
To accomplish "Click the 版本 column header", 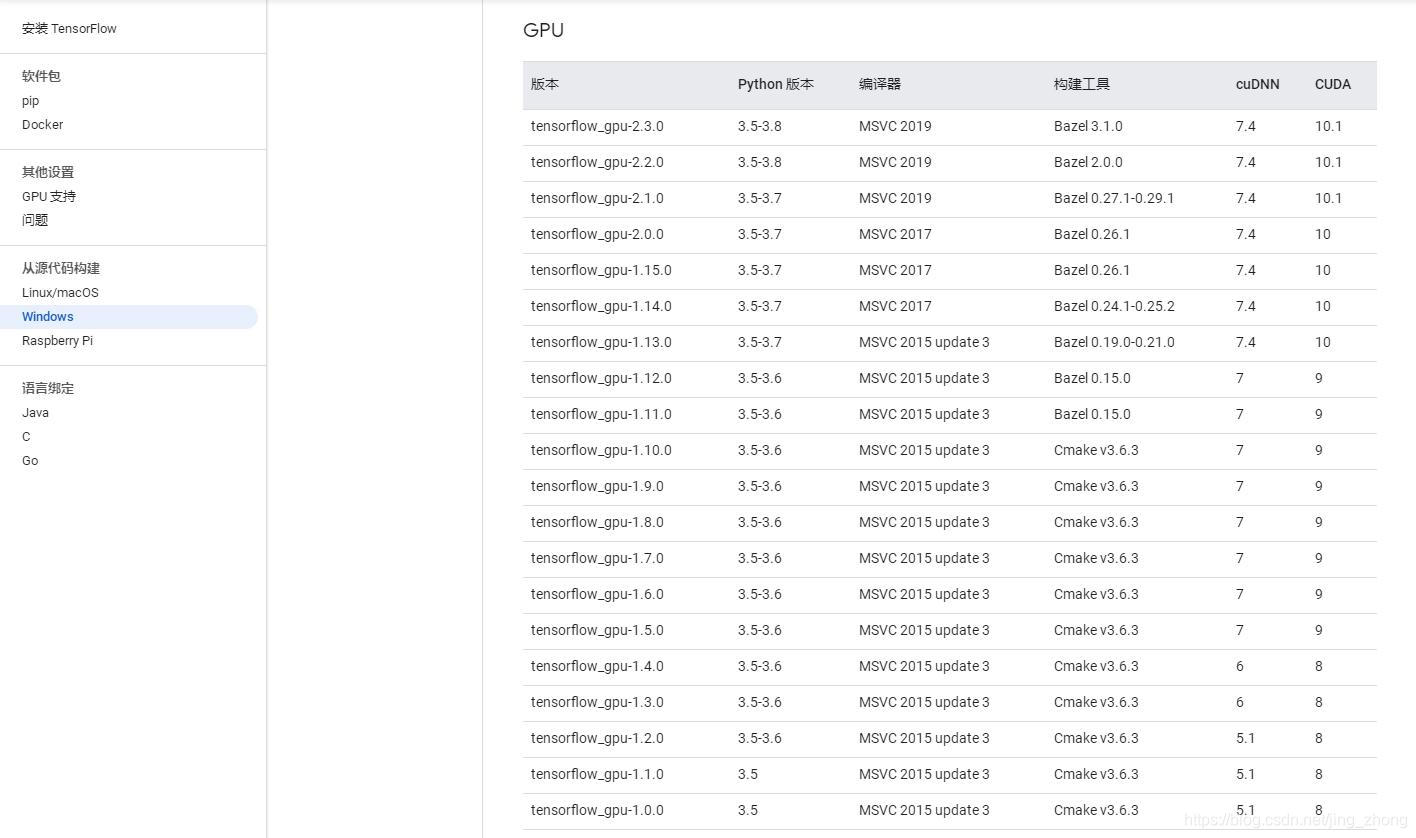I will coord(545,85).
